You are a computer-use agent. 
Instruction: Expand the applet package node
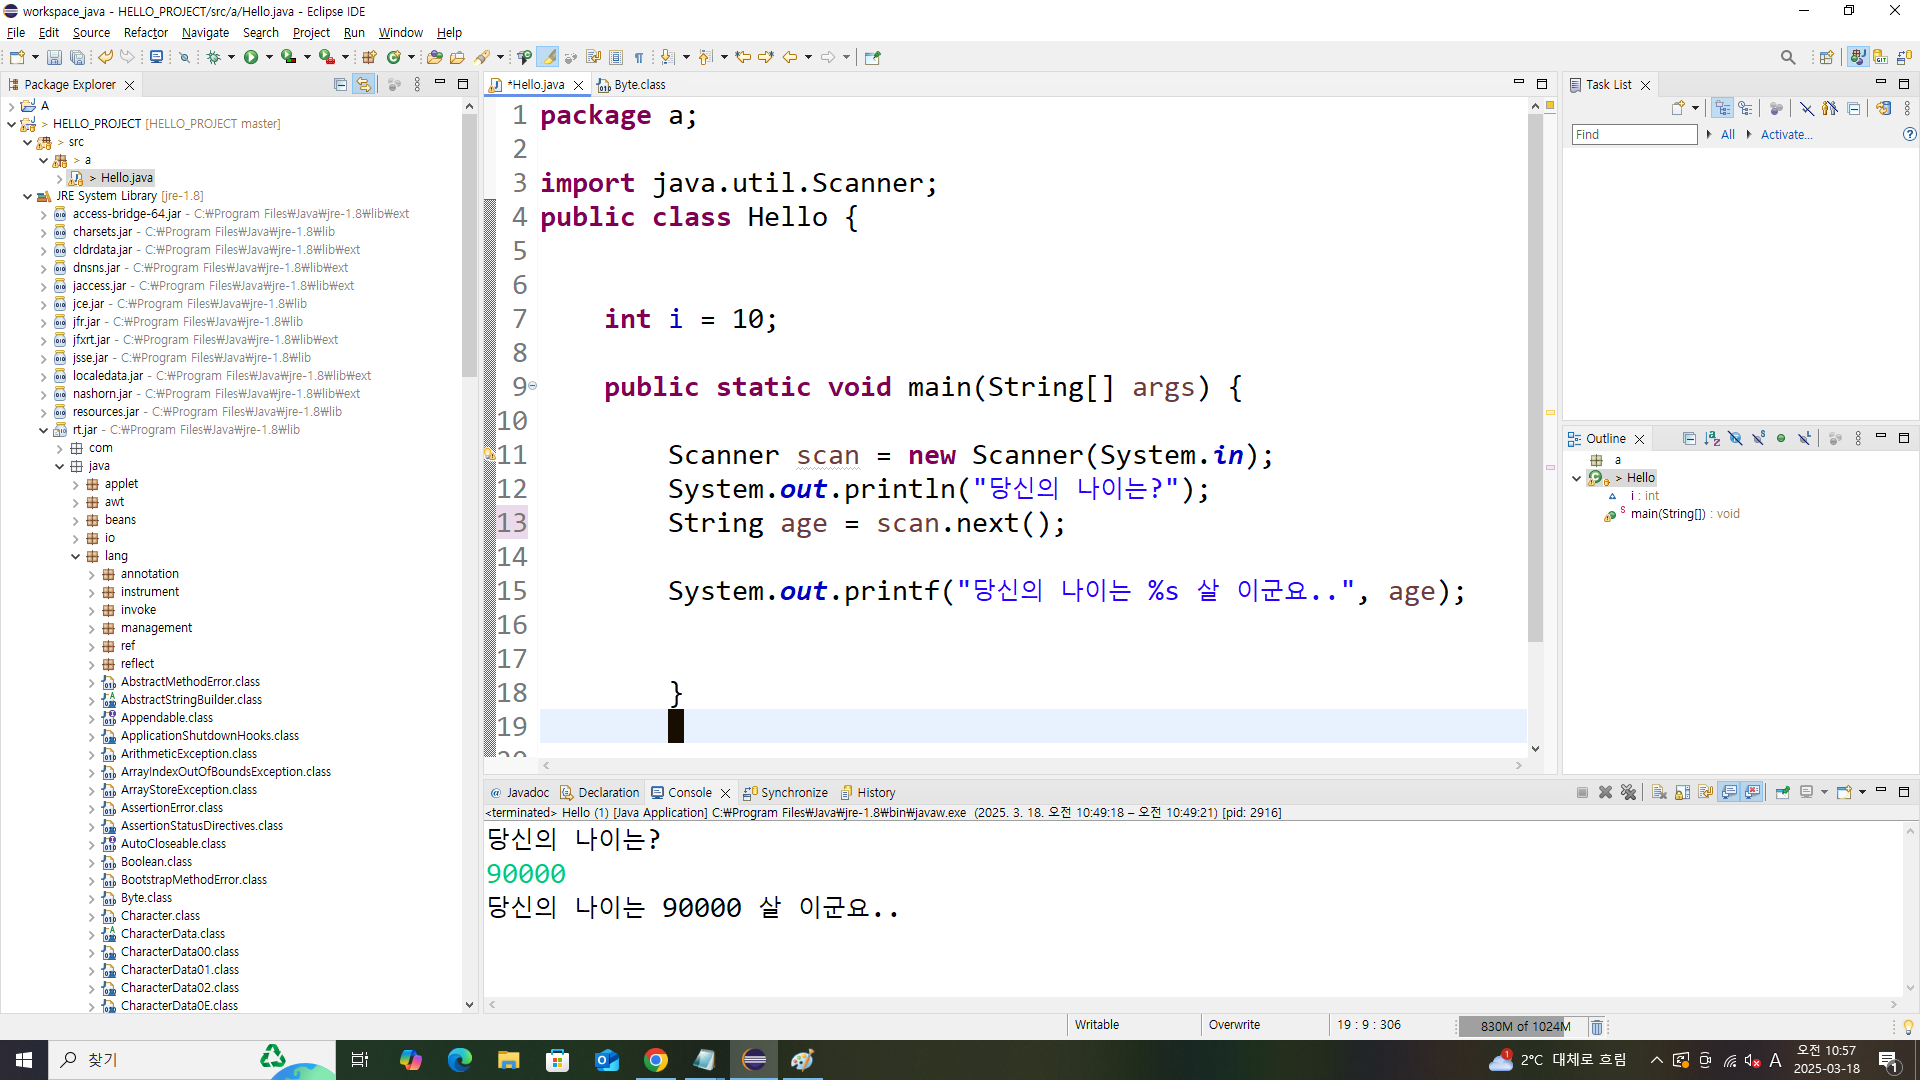pos(76,484)
